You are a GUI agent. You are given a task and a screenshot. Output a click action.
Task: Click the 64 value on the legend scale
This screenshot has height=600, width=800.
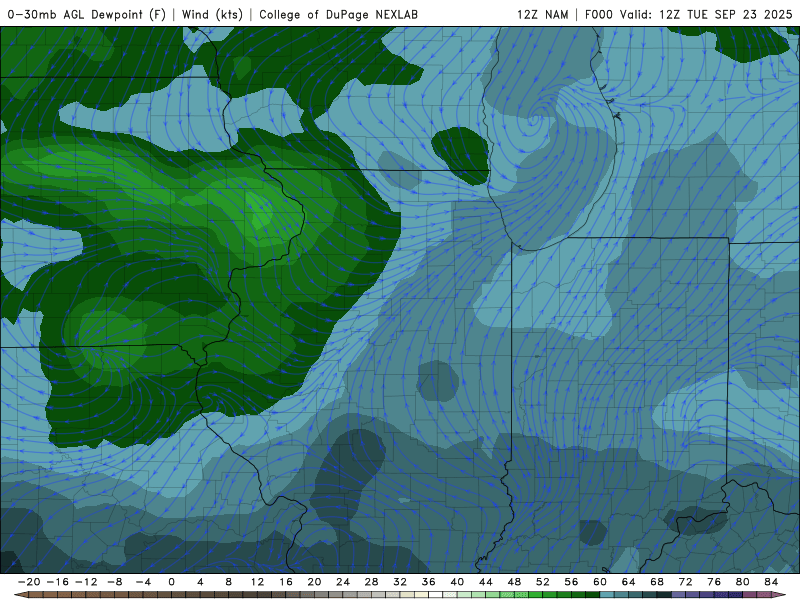pos(629,582)
